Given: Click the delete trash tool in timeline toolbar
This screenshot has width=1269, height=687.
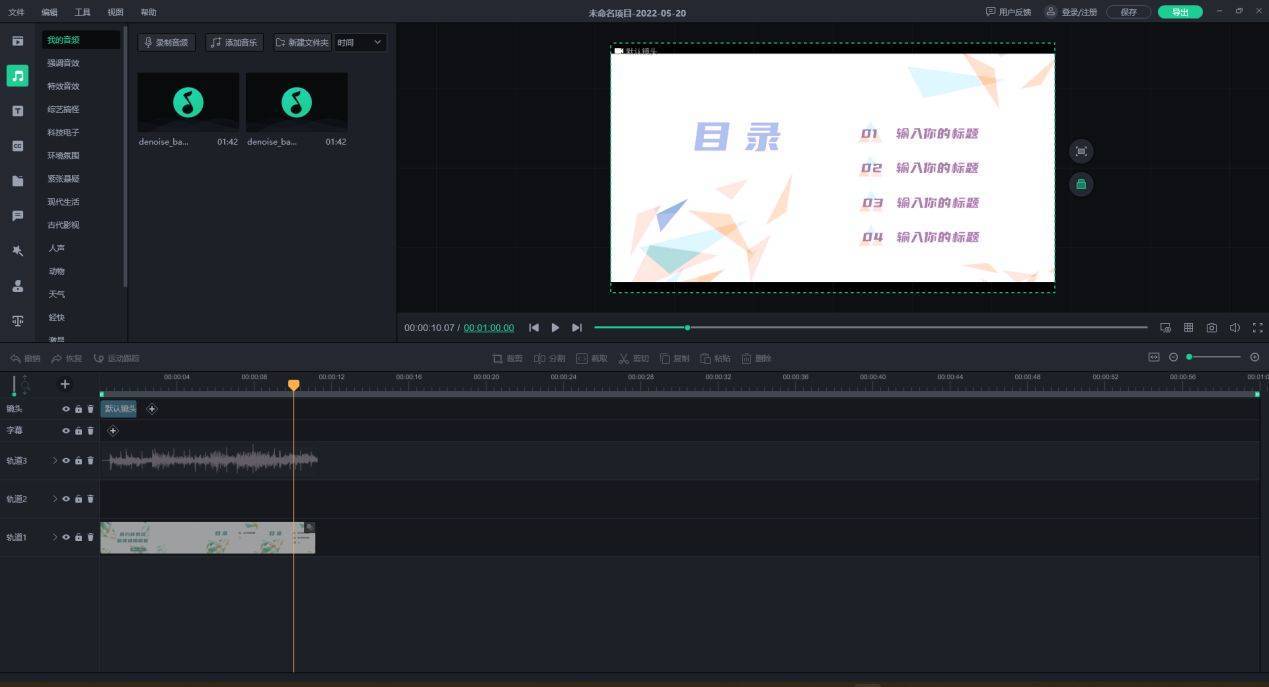Looking at the screenshot, I should tap(756, 358).
